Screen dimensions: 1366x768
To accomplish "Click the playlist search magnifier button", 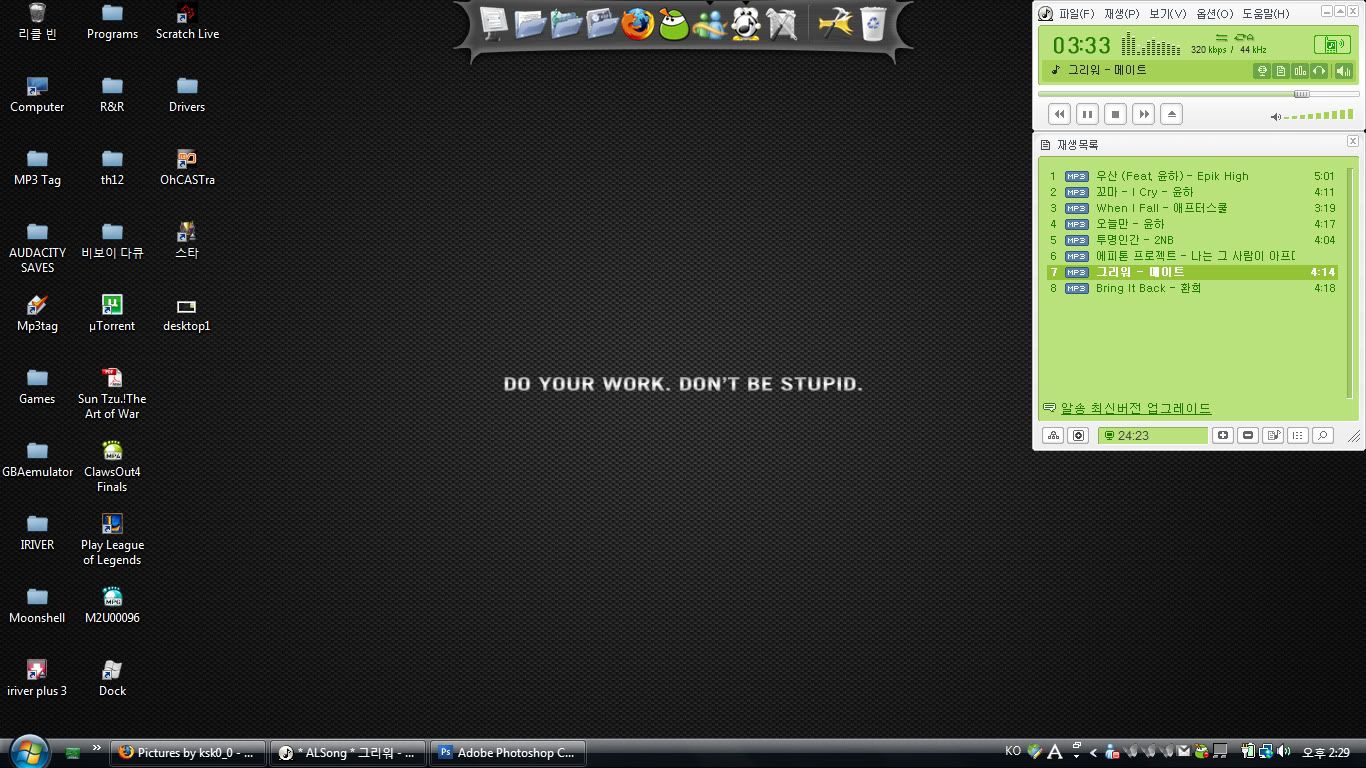I will (x=1322, y=435).
